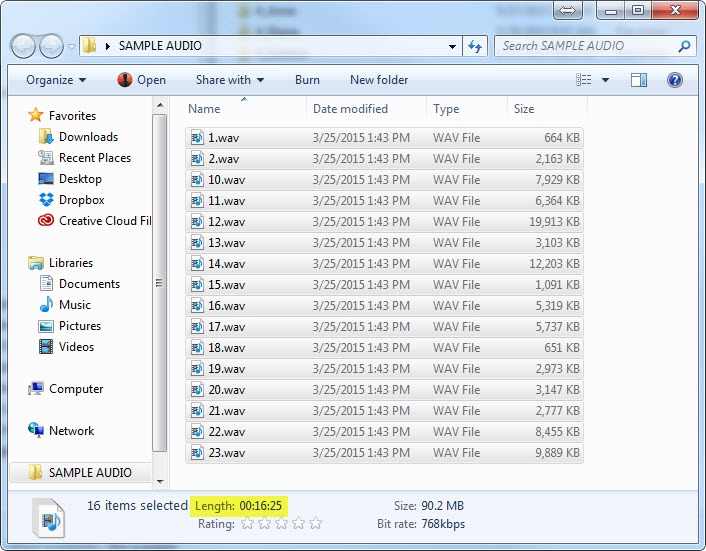Sort by the Date modified column
Screen dimensions: 706x551
point(350,109)
